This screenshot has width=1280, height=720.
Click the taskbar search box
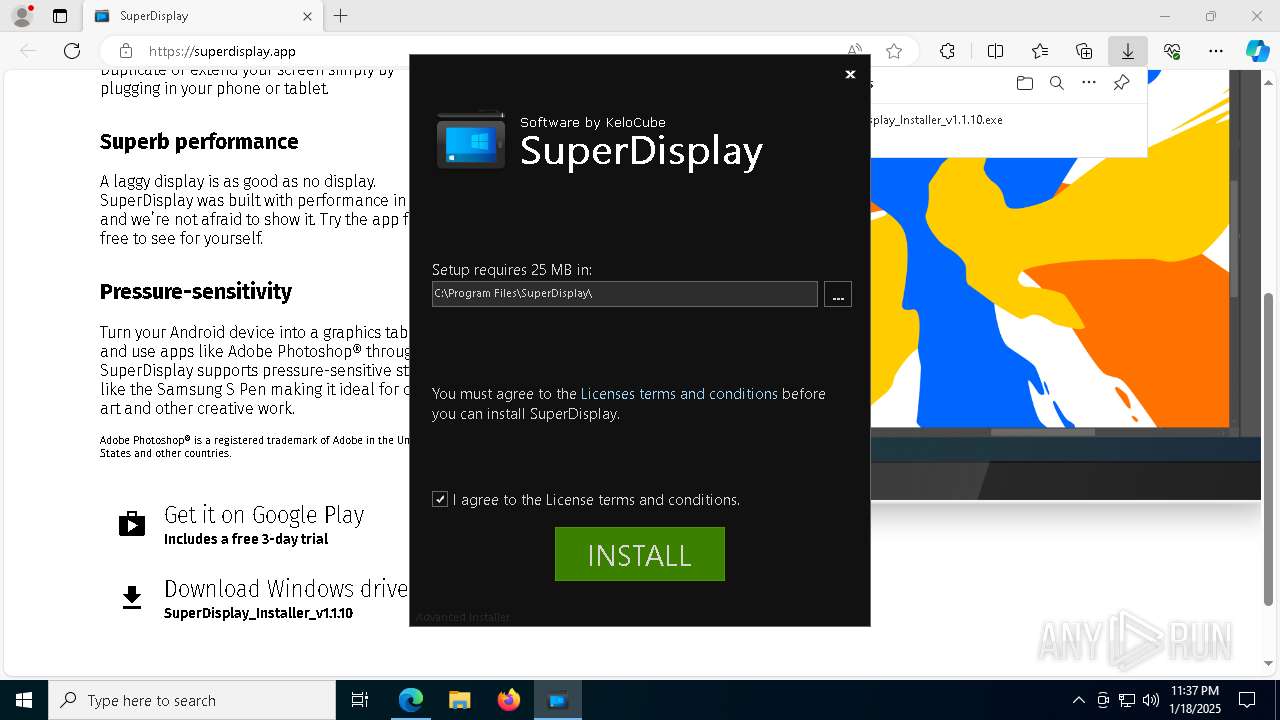[192, 700]
